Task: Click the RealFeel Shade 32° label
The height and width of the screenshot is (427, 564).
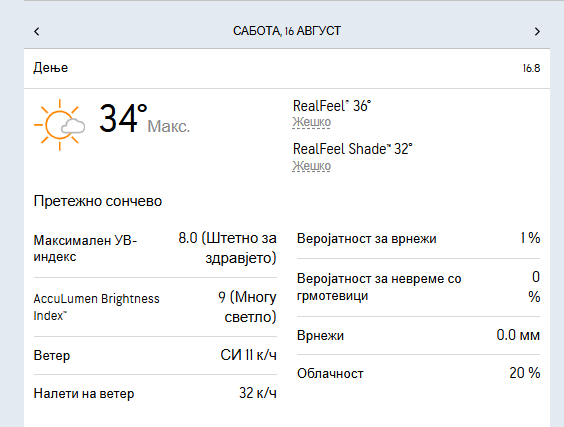Action: point(352,149)
